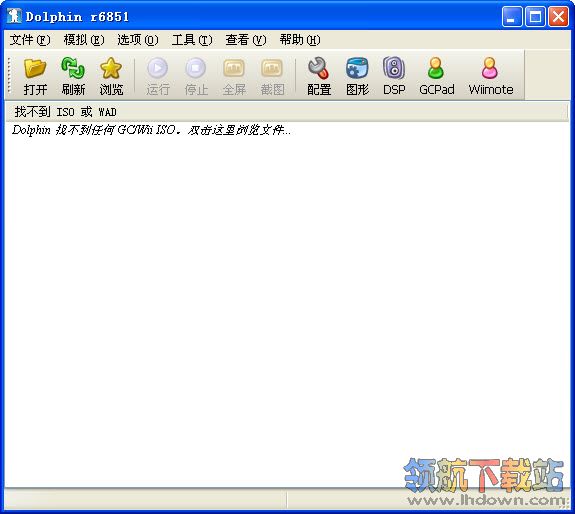Open the File (文件) menu

(30, 40)
